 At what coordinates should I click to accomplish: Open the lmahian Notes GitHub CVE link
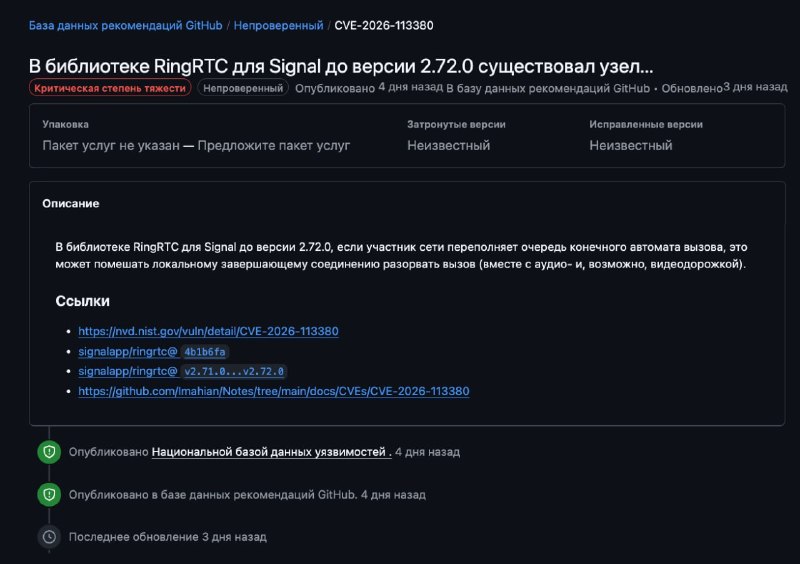coord(273,391)
